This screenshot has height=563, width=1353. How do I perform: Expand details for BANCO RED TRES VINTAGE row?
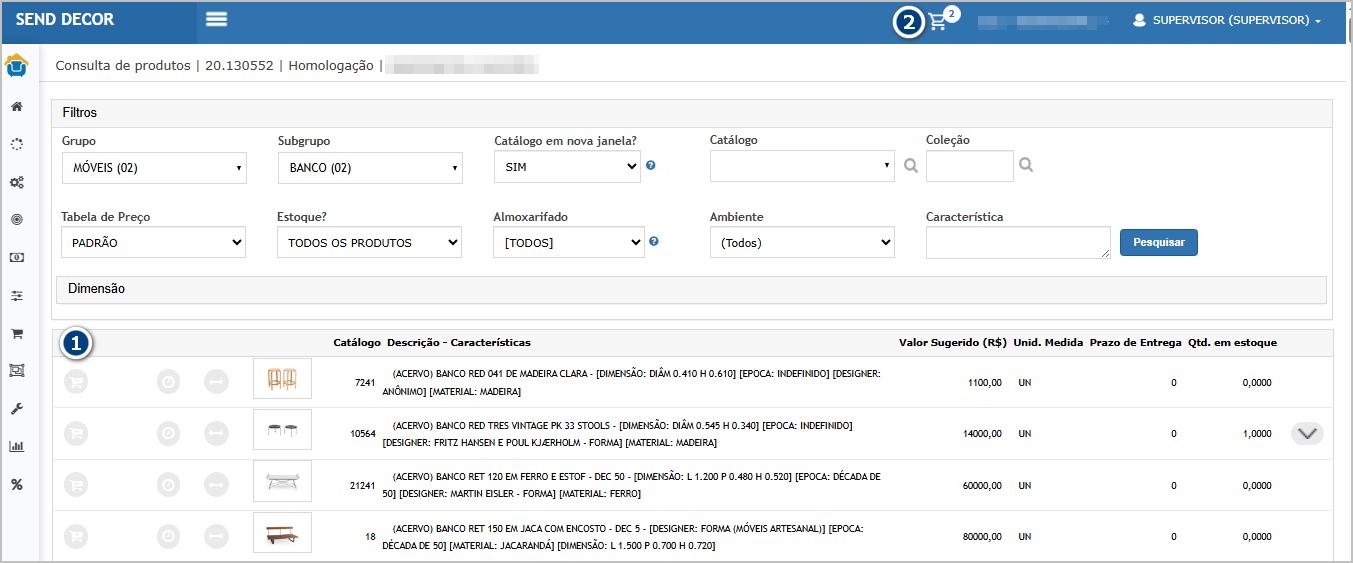click(x=1307, y=433)
